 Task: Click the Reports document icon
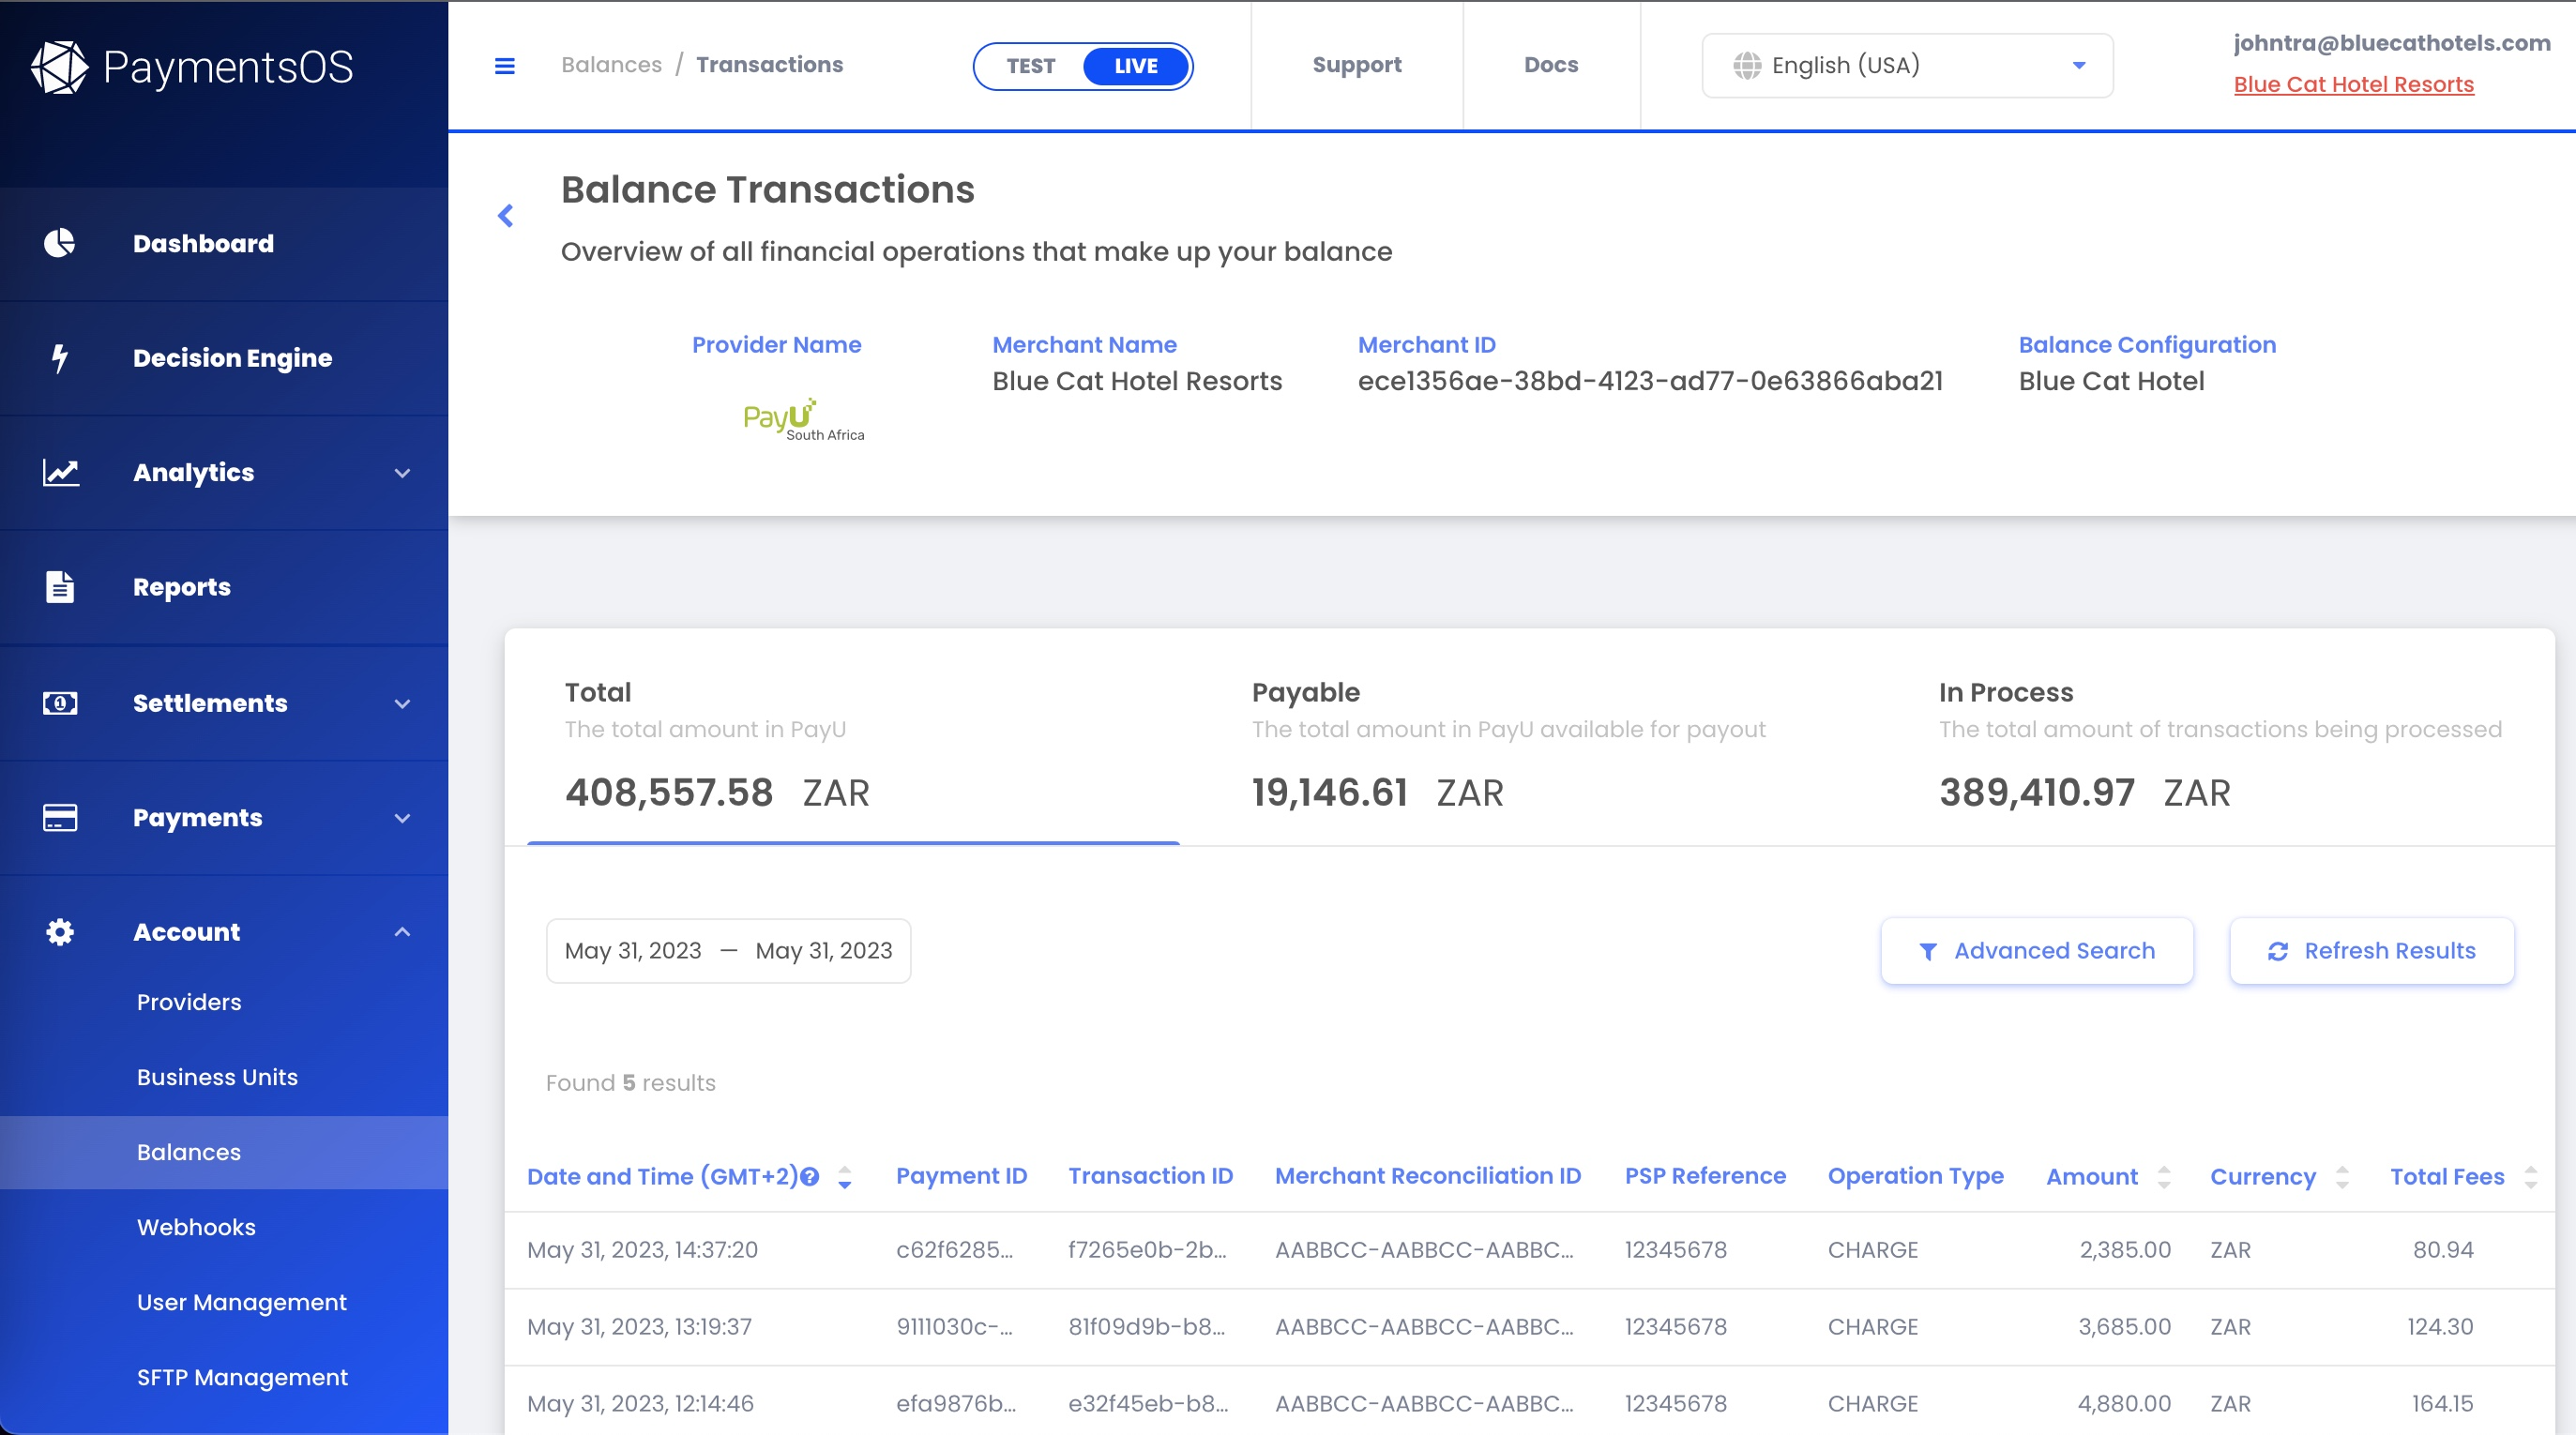coord(60,587)
